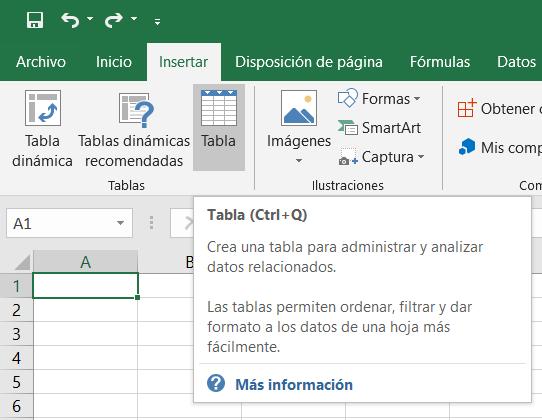This screenshot has width=542, height=420.
Task: Expand the Name Box dropdown arrow
Action: [x=120, y=223]
